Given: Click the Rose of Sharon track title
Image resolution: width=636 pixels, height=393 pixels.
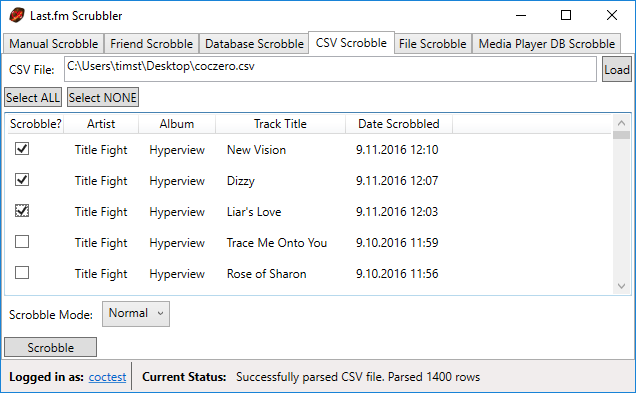Looking at the screenshot, I should coord(266,274).
